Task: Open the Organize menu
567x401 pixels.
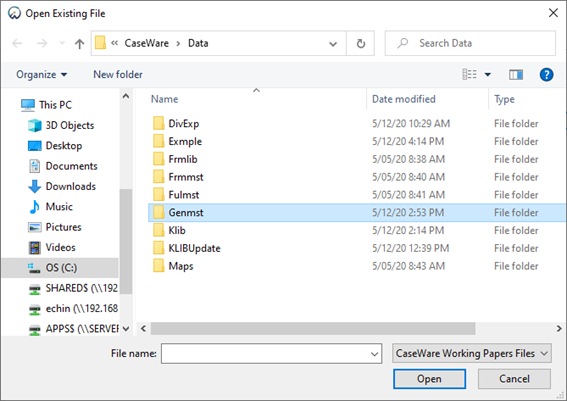Action: click(x=42, y=74)
